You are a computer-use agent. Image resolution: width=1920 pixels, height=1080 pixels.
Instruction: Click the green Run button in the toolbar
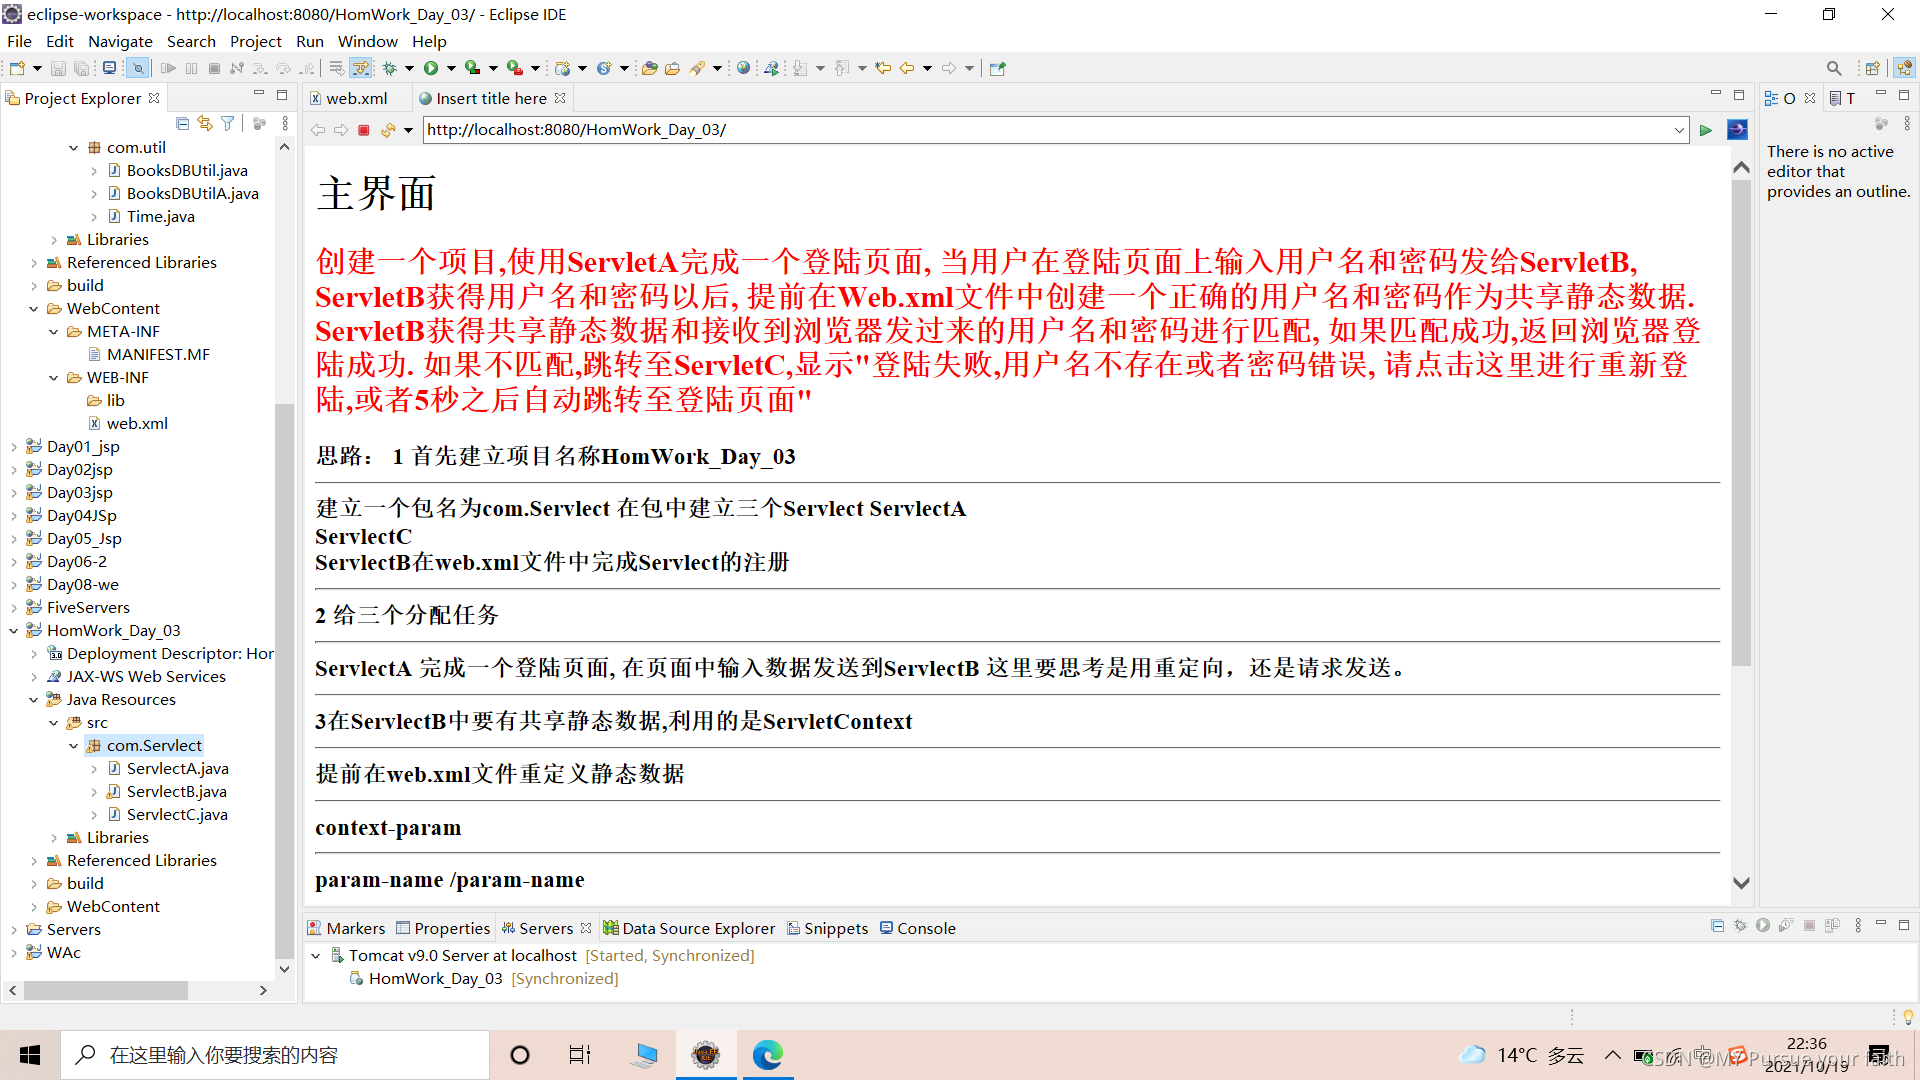point(431,68)
